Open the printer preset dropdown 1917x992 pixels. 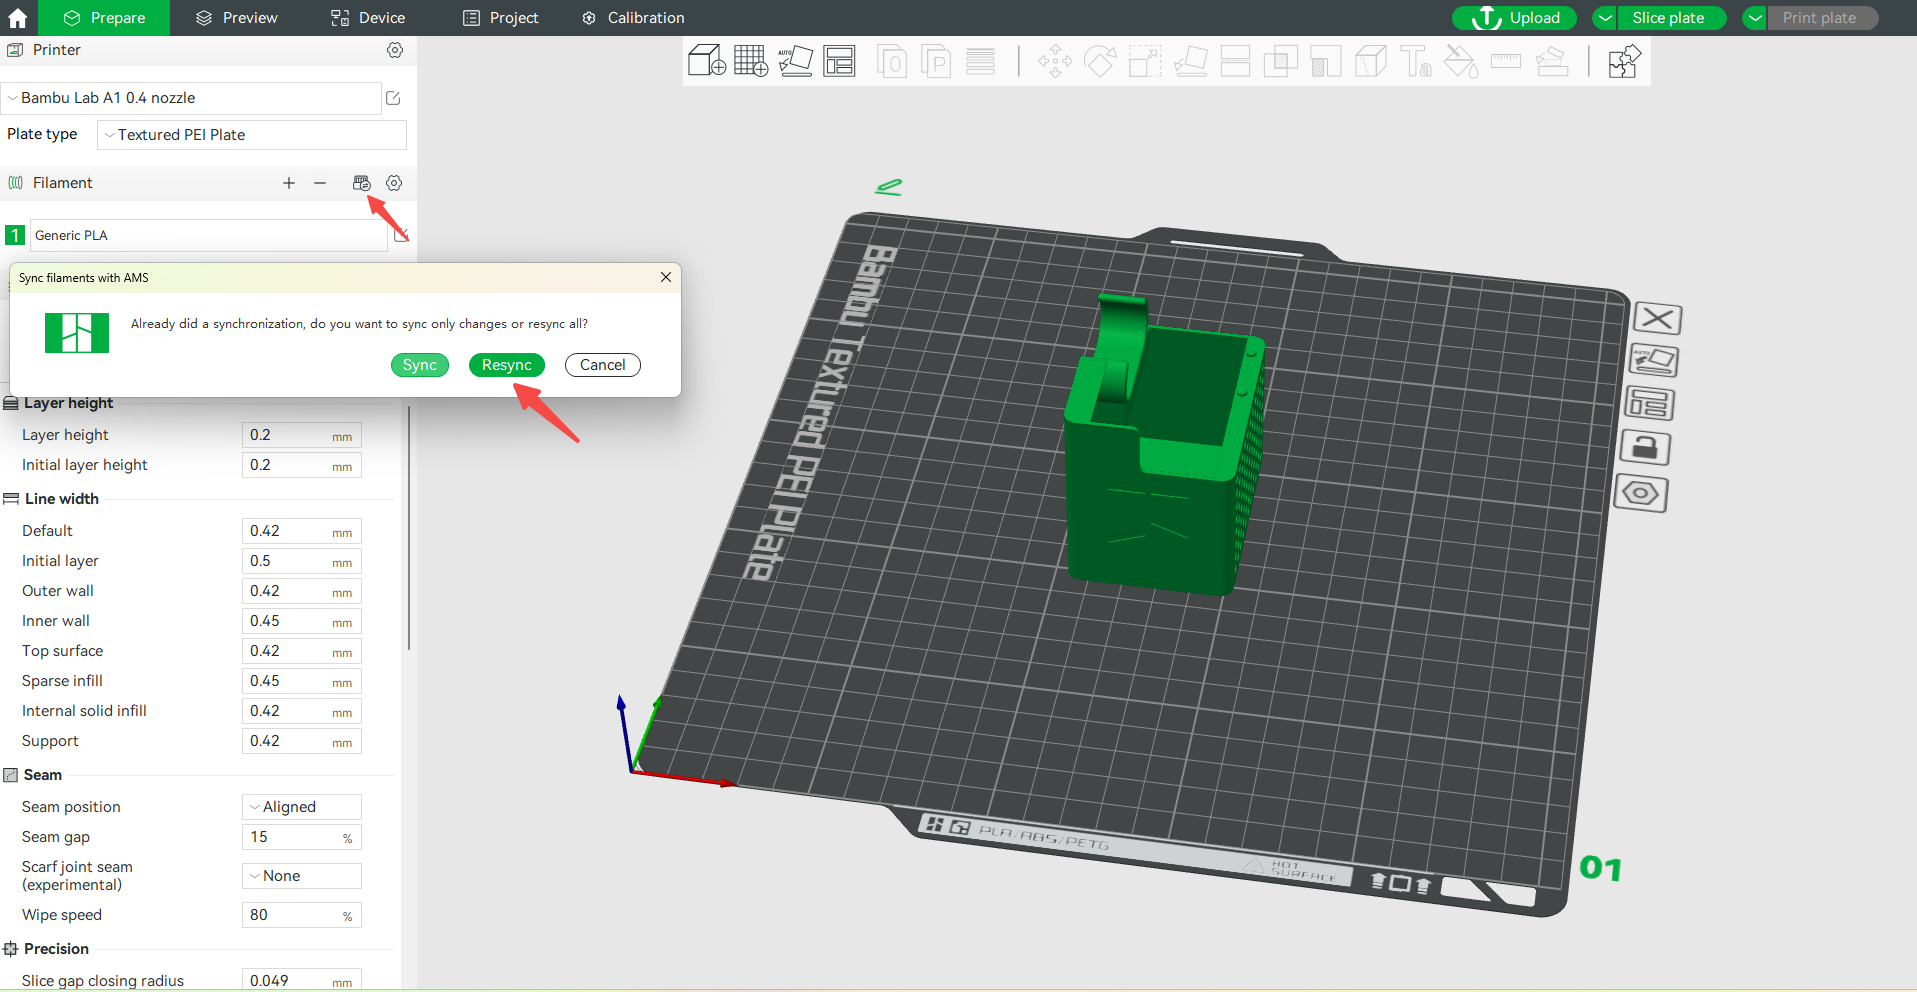[x=192, y=98]
